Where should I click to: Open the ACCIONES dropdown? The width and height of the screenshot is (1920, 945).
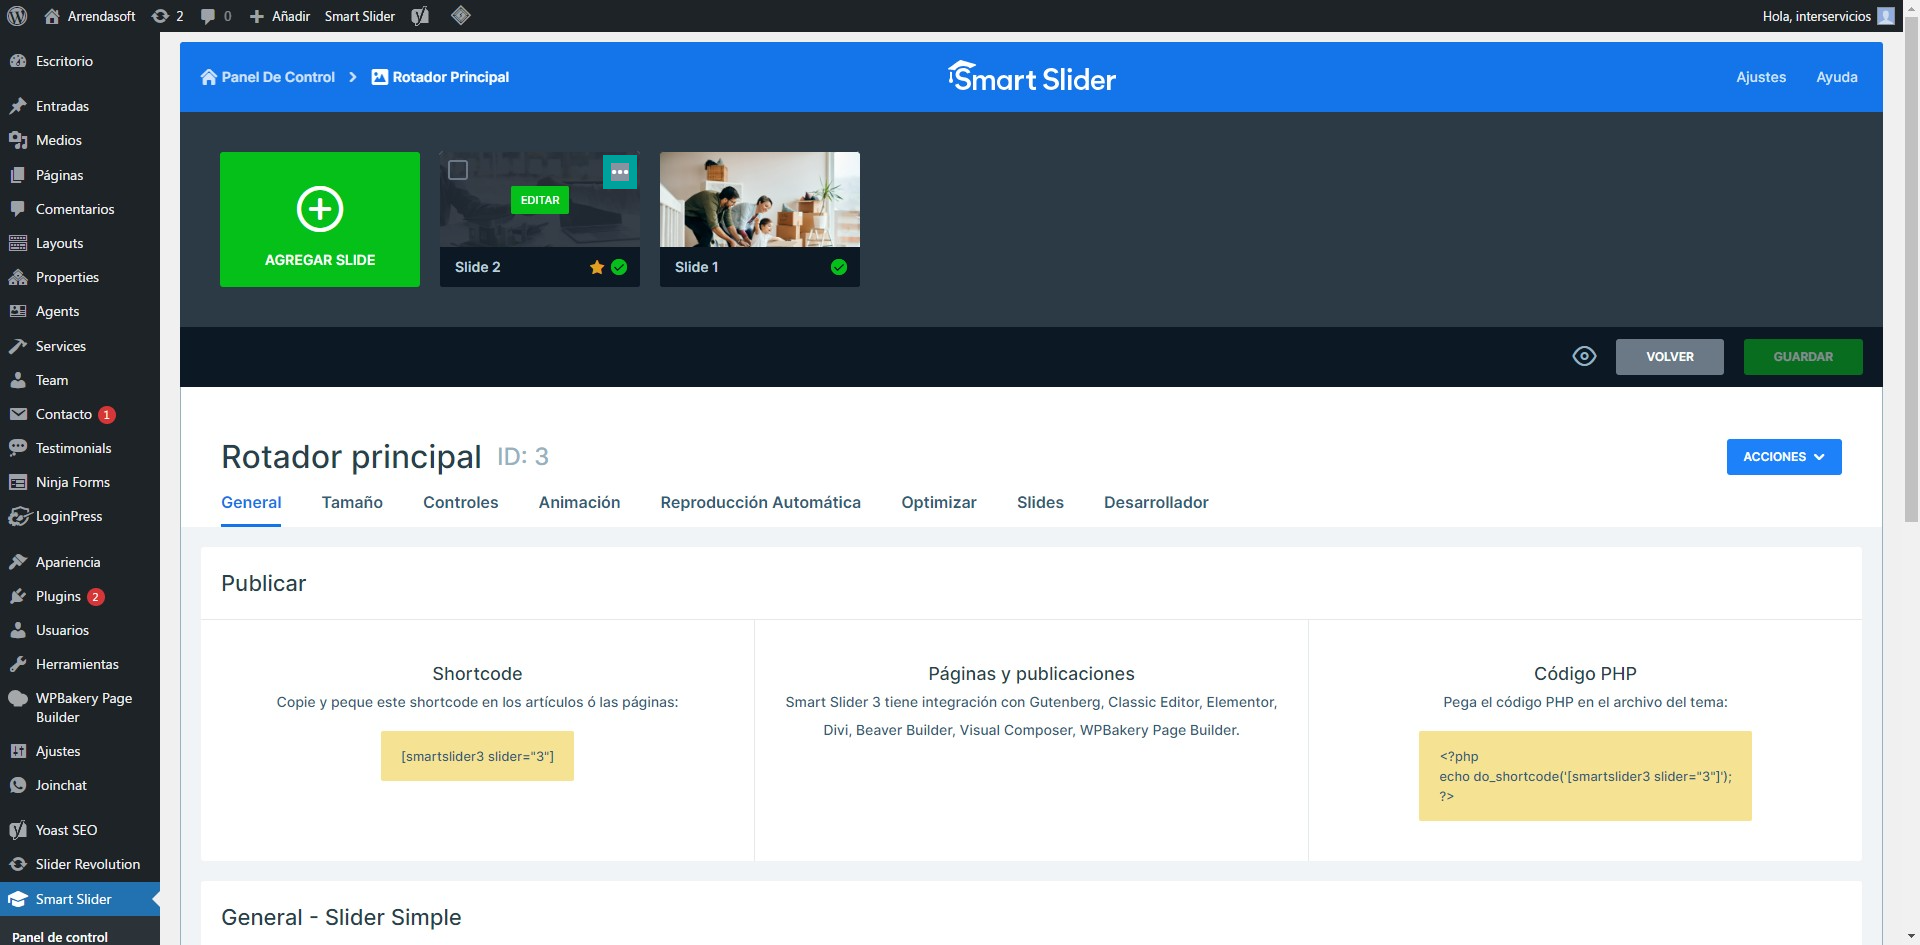coord(1784,457)
